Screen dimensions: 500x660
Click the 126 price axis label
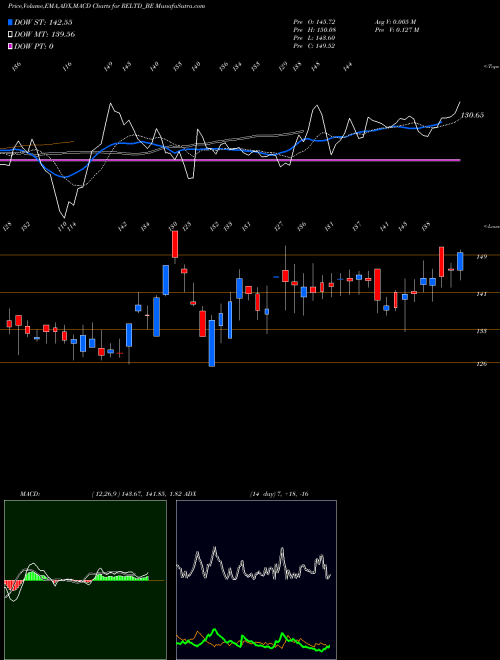[x=482, y=364]
